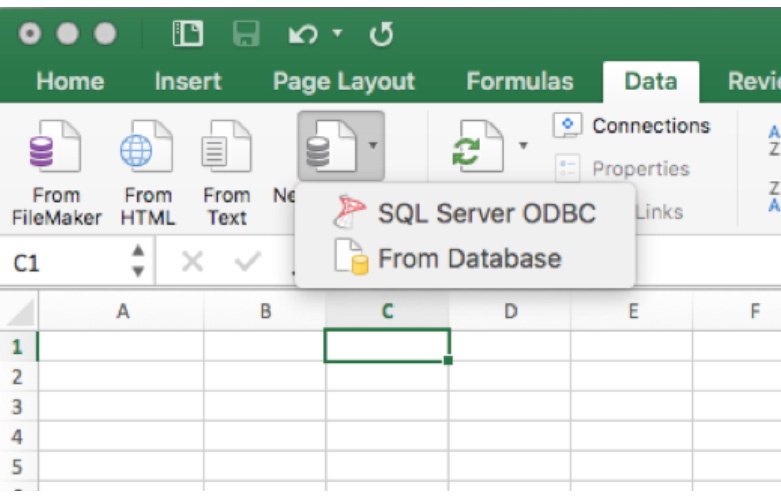This screenshot has height=496, width=781.
Task: Select the Data ribbon tab
Action: 651,82
